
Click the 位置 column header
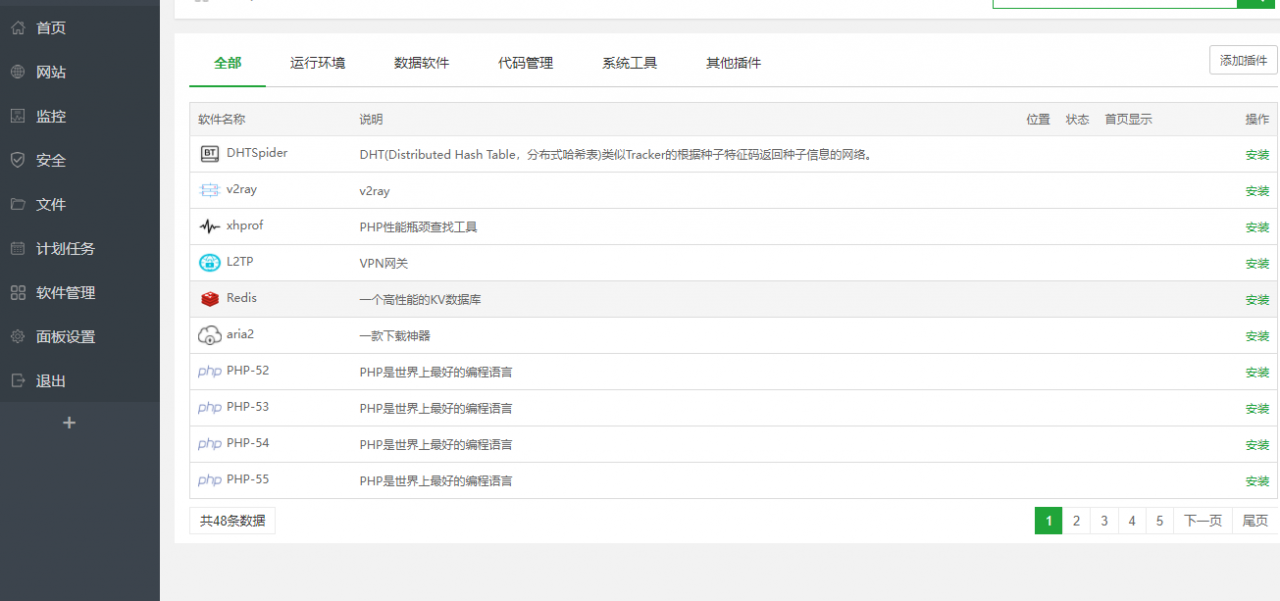click(x=1038, y=119)
